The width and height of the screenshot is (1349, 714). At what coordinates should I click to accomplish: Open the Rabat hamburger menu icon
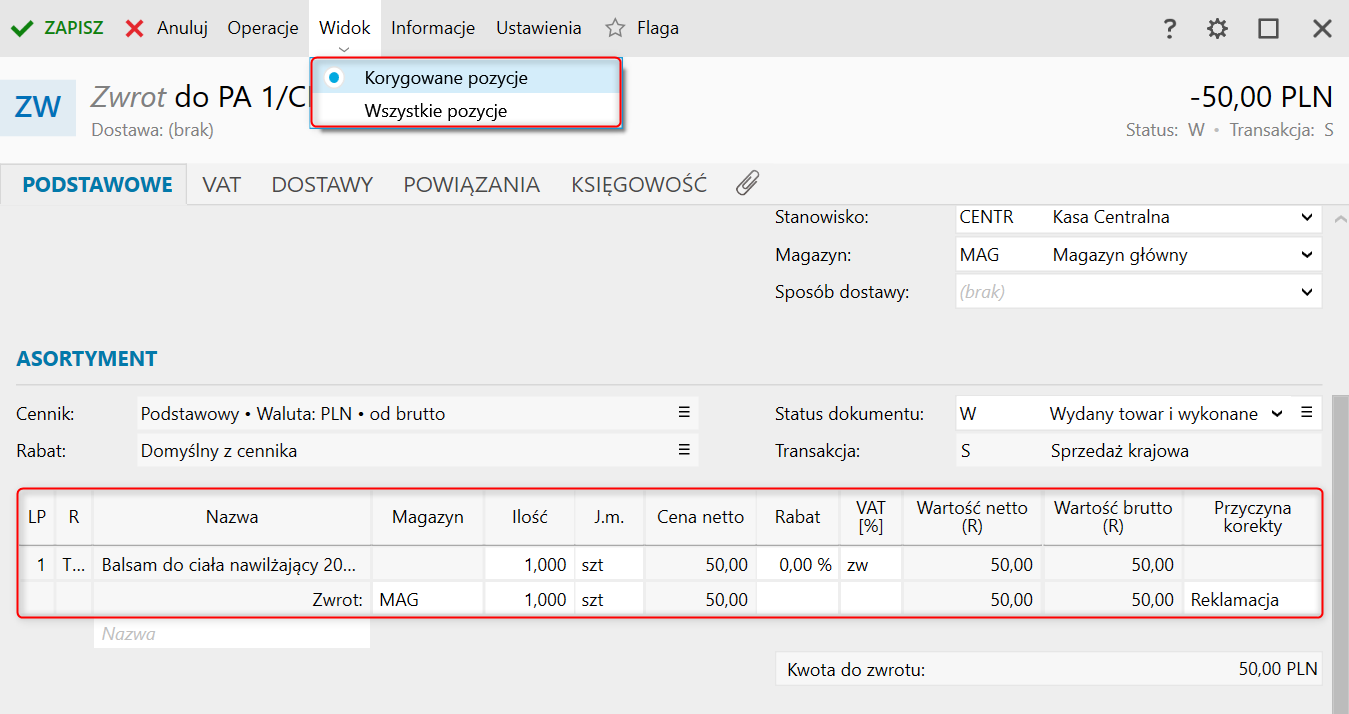(684, 450)
